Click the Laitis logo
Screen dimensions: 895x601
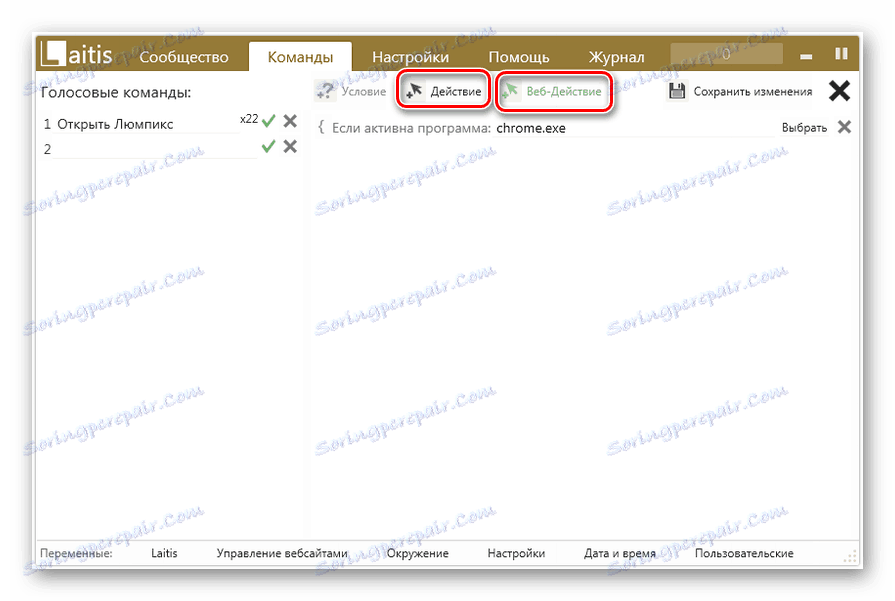point(77,55)
